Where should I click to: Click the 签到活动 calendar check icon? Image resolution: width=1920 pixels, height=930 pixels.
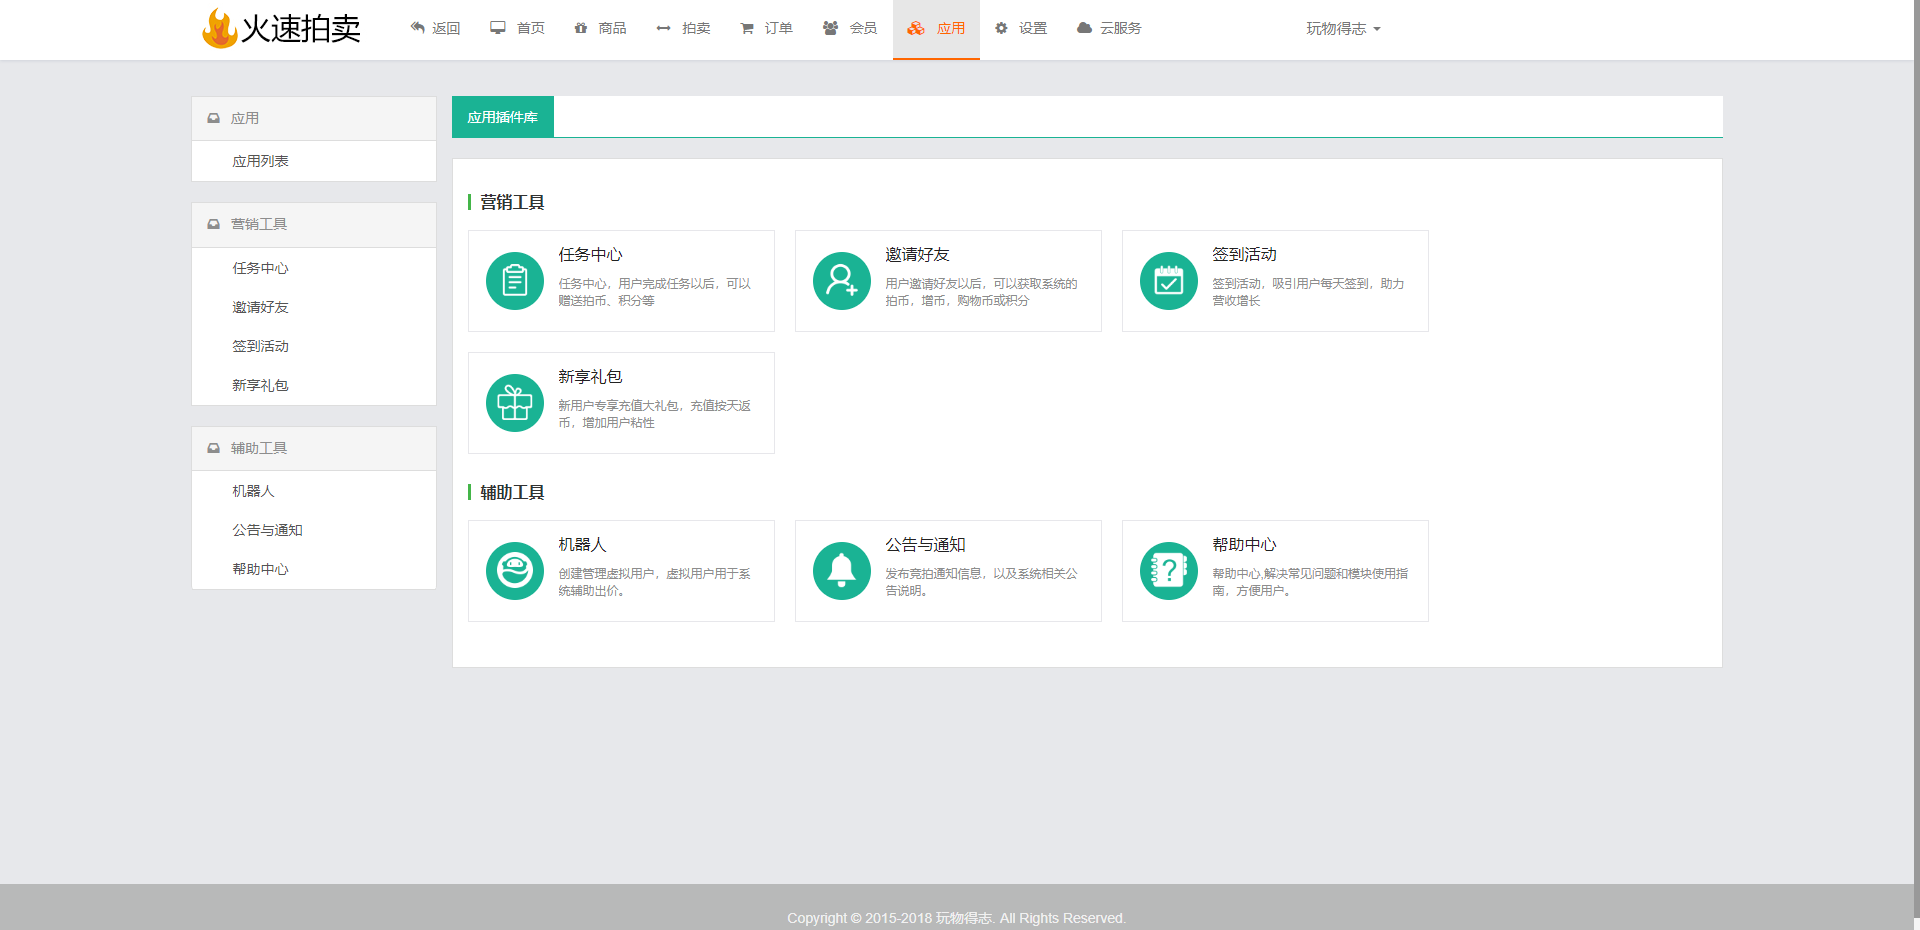pos(1169,281)
